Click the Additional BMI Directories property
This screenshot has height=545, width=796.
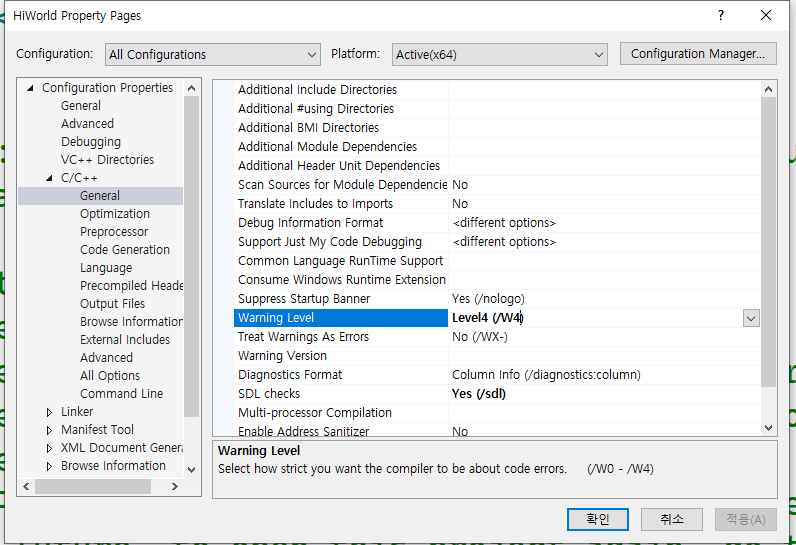click(x=308, y=128)
